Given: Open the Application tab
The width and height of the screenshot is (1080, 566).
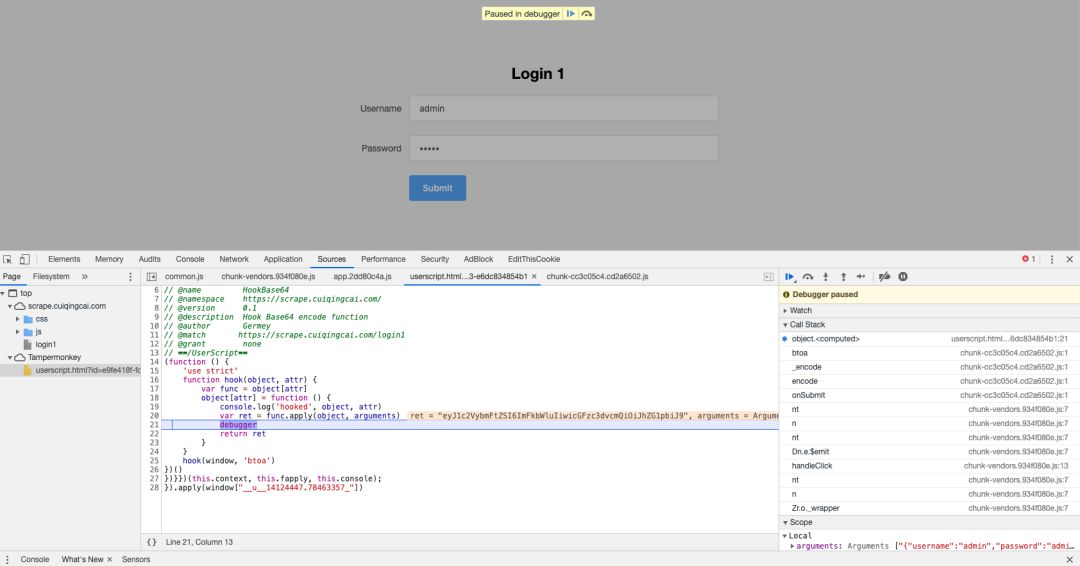Looking at the screenshot, I should click(283, 260).
